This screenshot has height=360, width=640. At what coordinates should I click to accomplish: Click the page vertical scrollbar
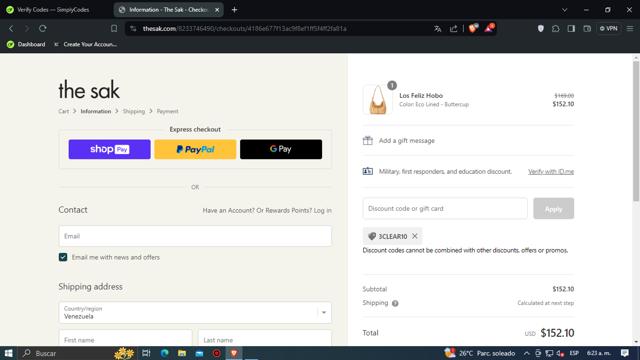pyautogui.click(x=636, y=131)
